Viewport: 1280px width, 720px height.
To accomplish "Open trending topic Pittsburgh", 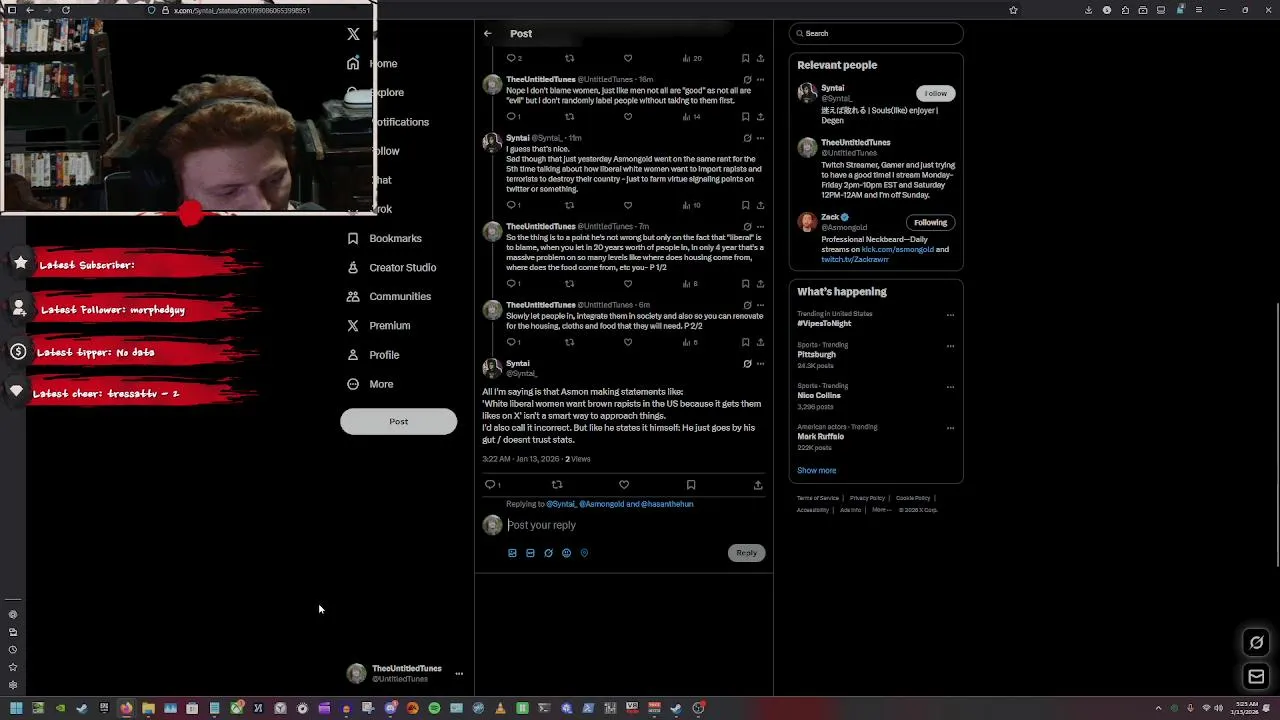I will pos(816,355).
